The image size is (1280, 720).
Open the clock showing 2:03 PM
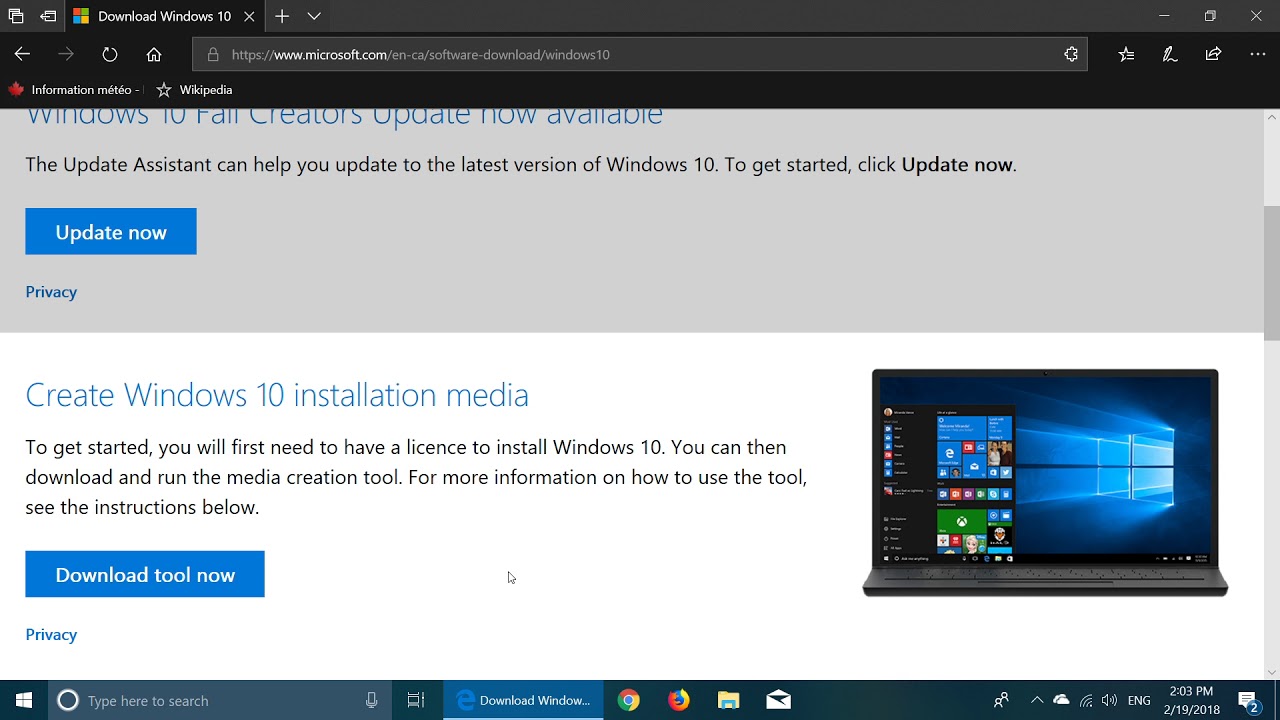1191,700
